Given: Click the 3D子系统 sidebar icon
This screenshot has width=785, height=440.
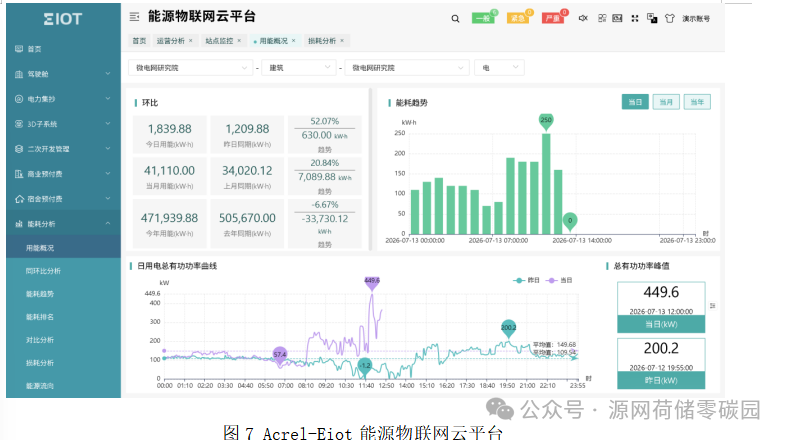Looking at the screenshot, I should click(19, 124).
